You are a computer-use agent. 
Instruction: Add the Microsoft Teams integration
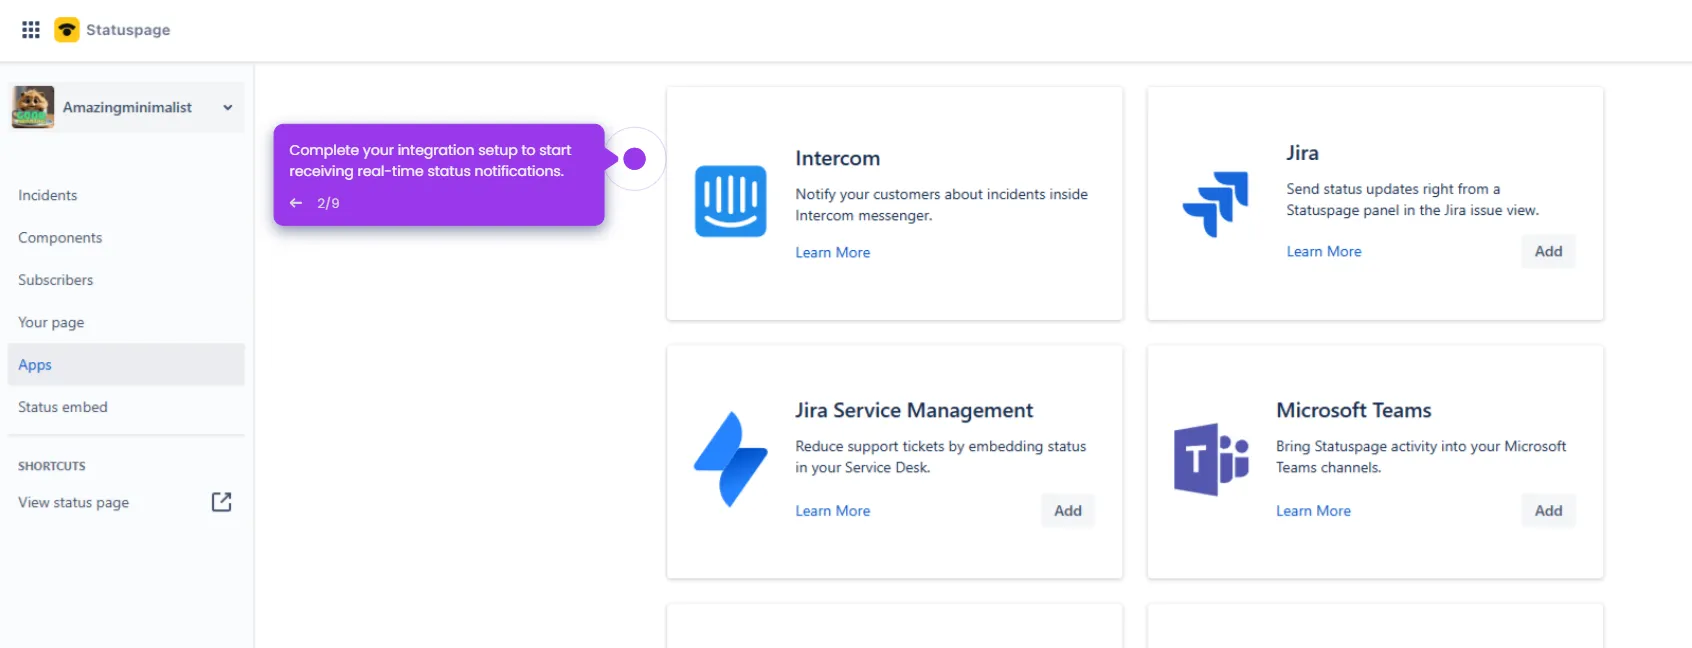(x=1548, y=511)
